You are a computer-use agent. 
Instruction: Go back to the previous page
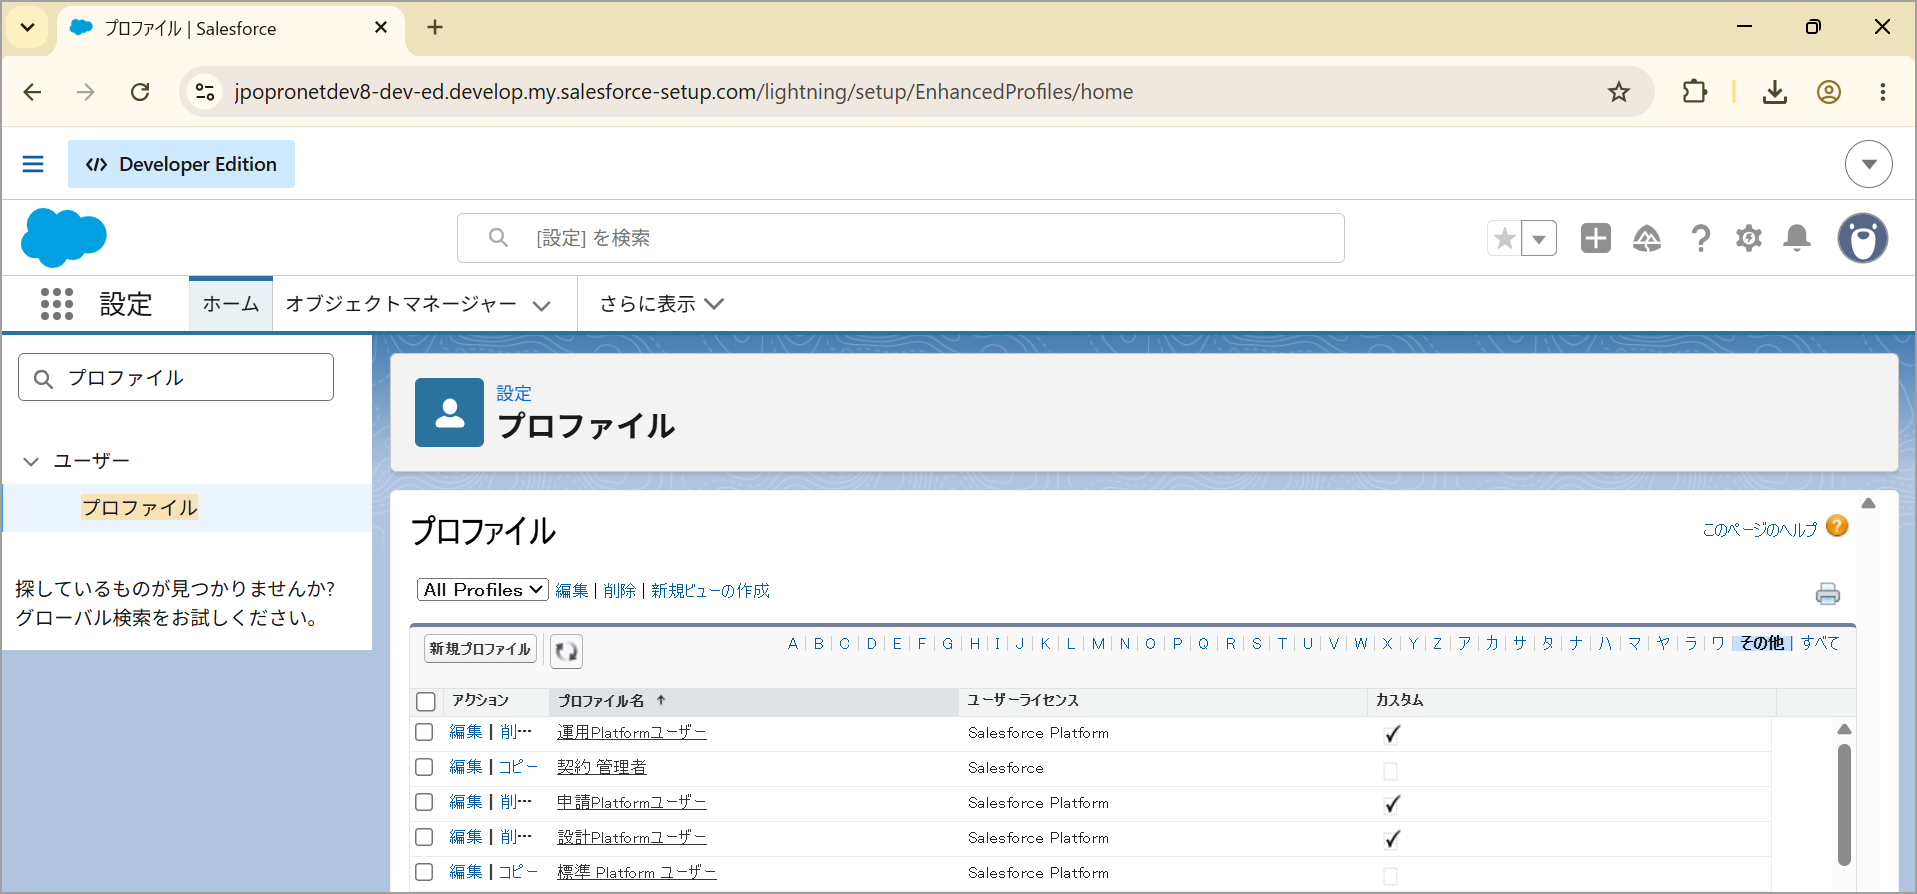pos(33,92)
